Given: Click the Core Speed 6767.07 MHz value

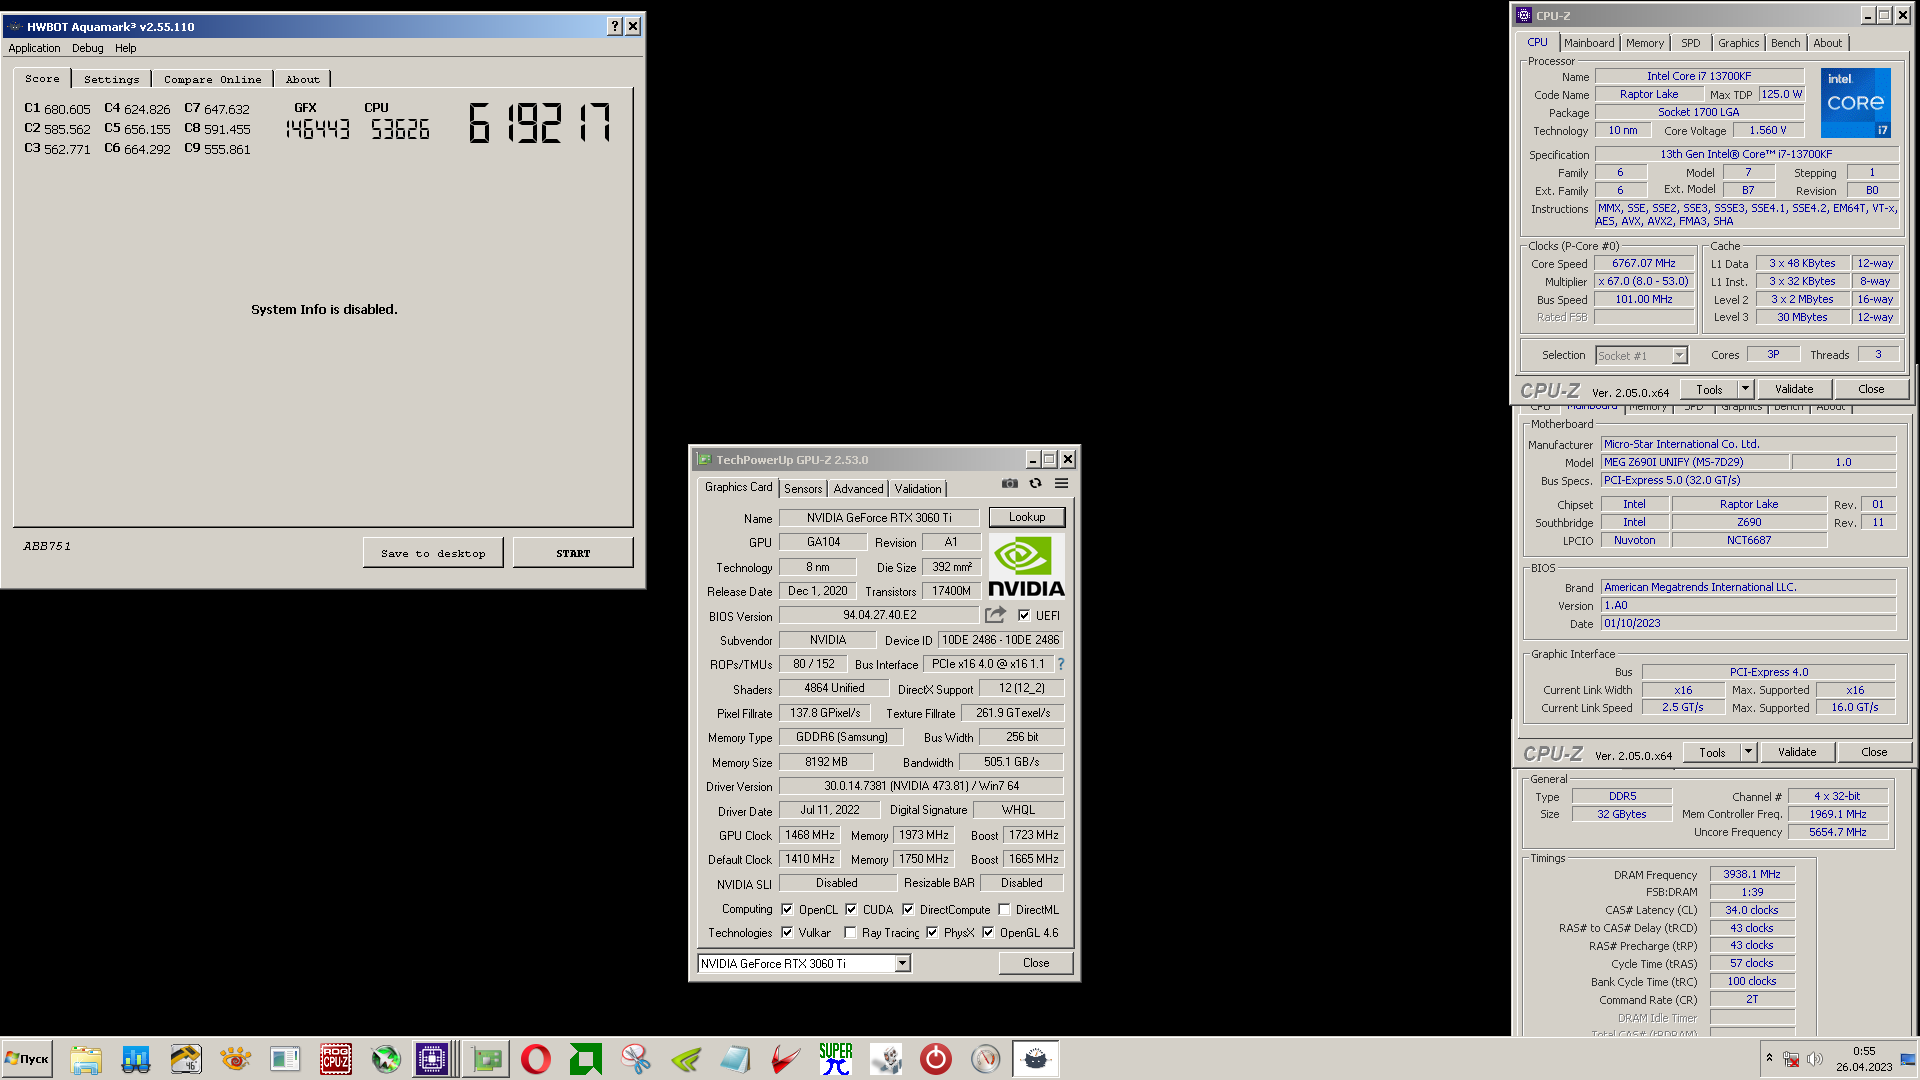Looking at the screenshot, I should tap(1643, 264).
